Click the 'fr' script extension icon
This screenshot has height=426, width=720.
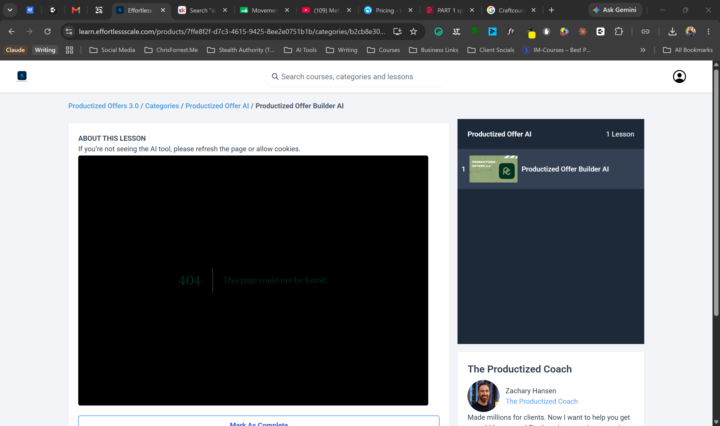pos(510,31)
